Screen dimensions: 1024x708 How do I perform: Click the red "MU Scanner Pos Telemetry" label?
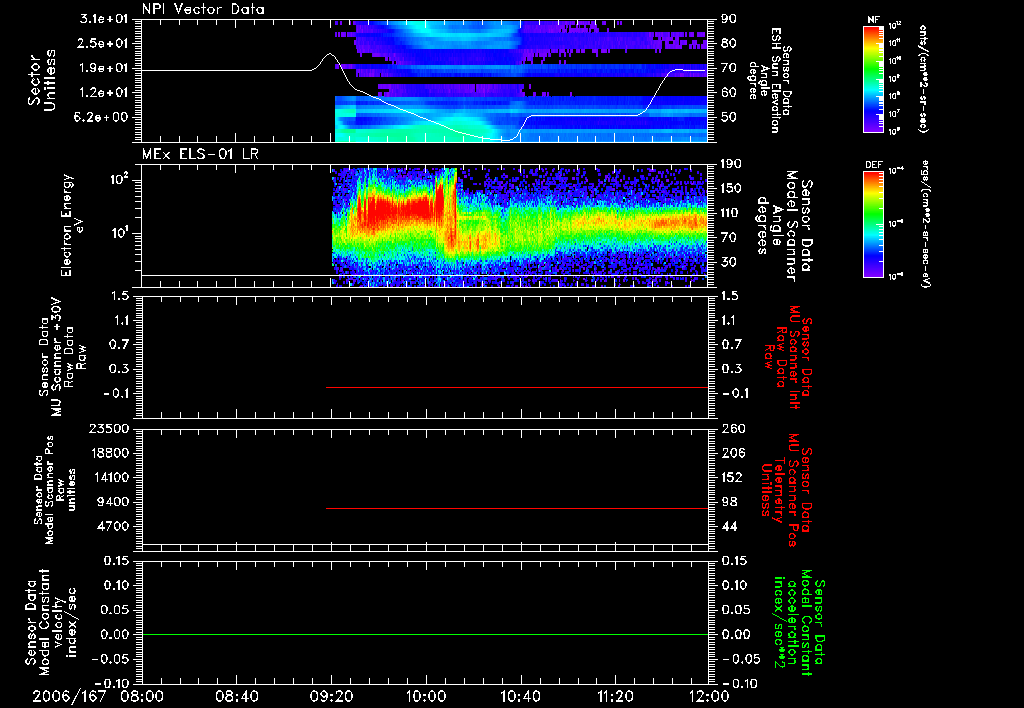(x=786, y=490)
